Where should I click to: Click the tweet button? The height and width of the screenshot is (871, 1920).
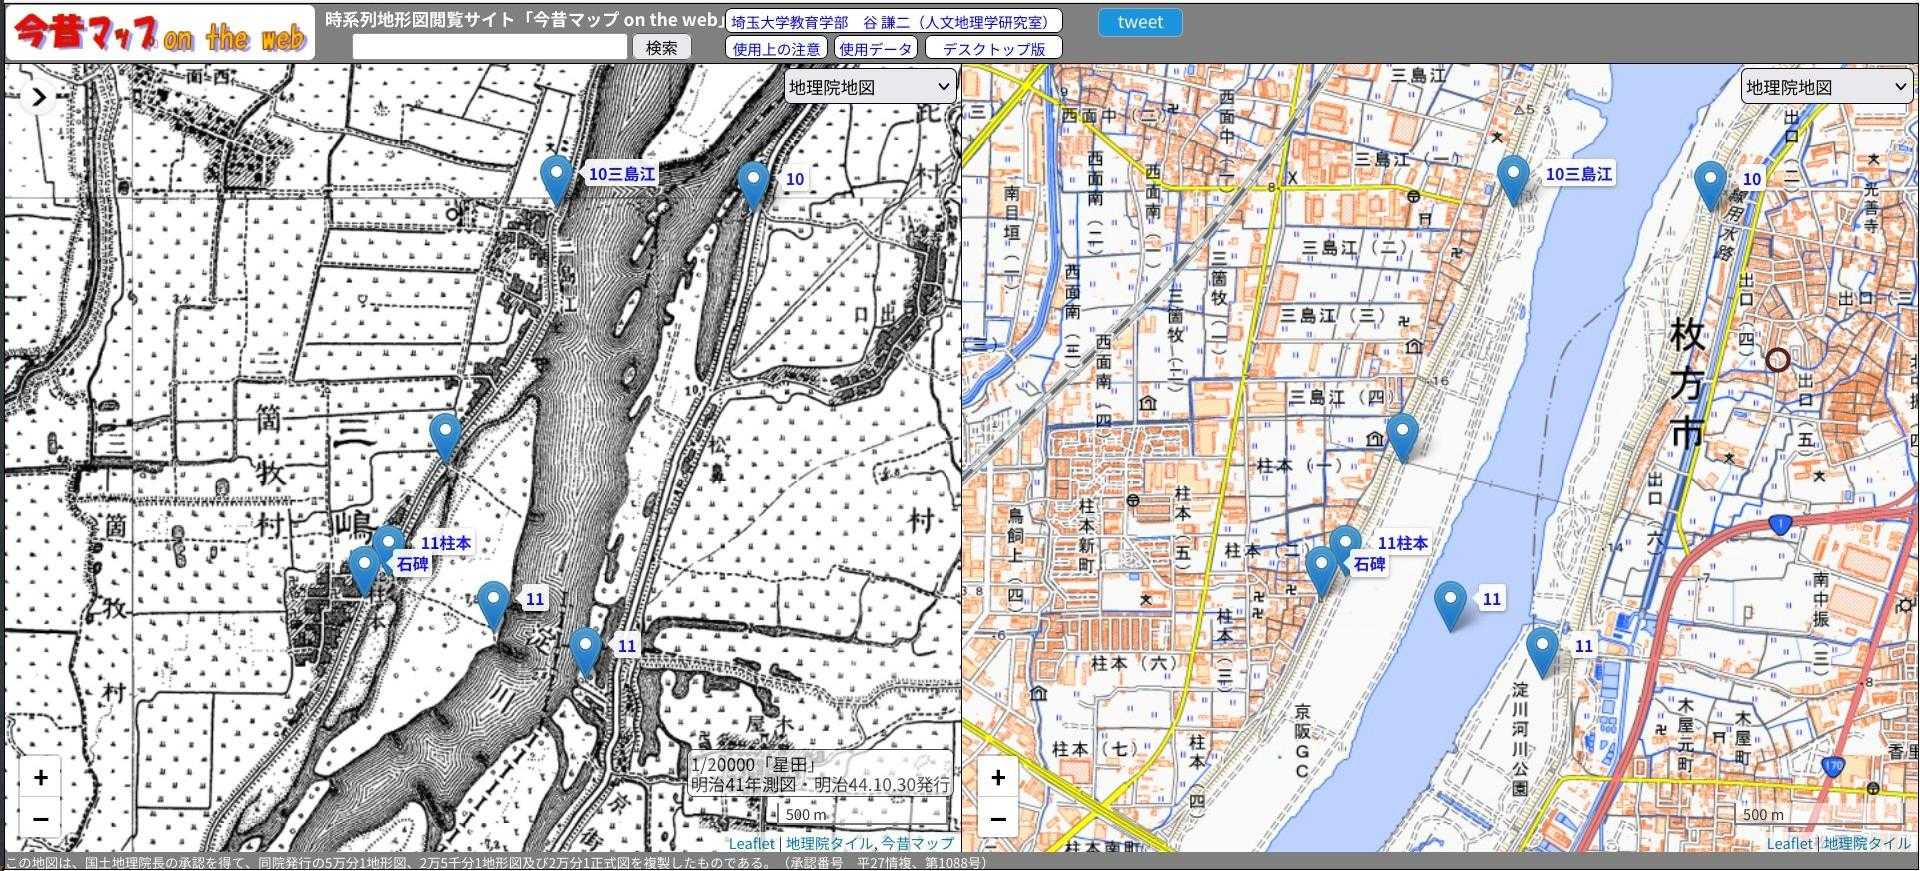[x=1139, y=22]
